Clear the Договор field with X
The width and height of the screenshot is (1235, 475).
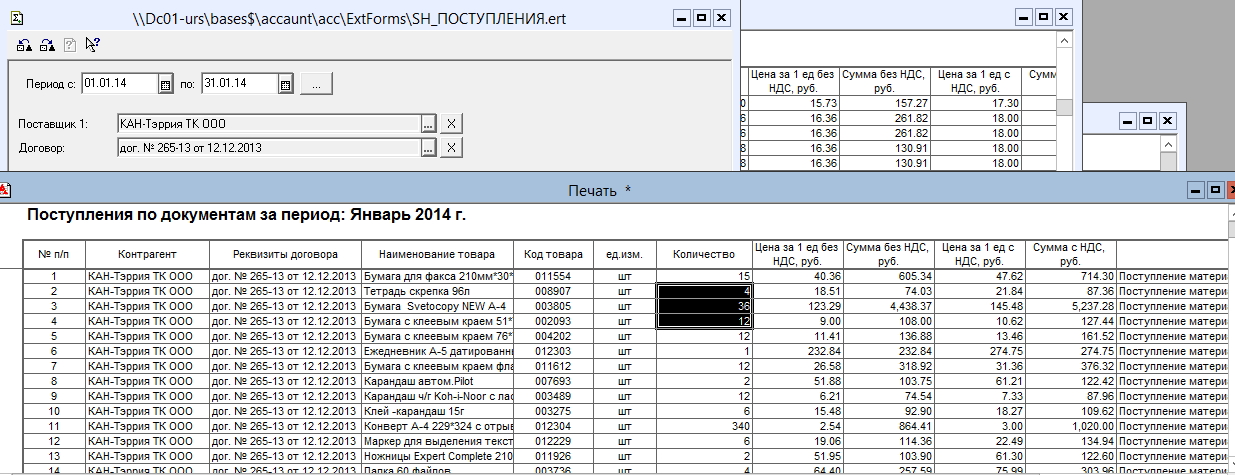(x=452, y=148)
